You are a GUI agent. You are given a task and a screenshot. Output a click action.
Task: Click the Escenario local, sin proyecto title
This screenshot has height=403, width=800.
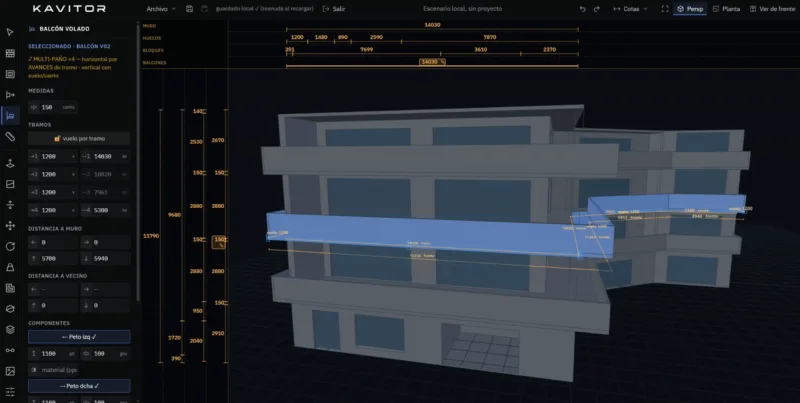(x=462, y=9)
